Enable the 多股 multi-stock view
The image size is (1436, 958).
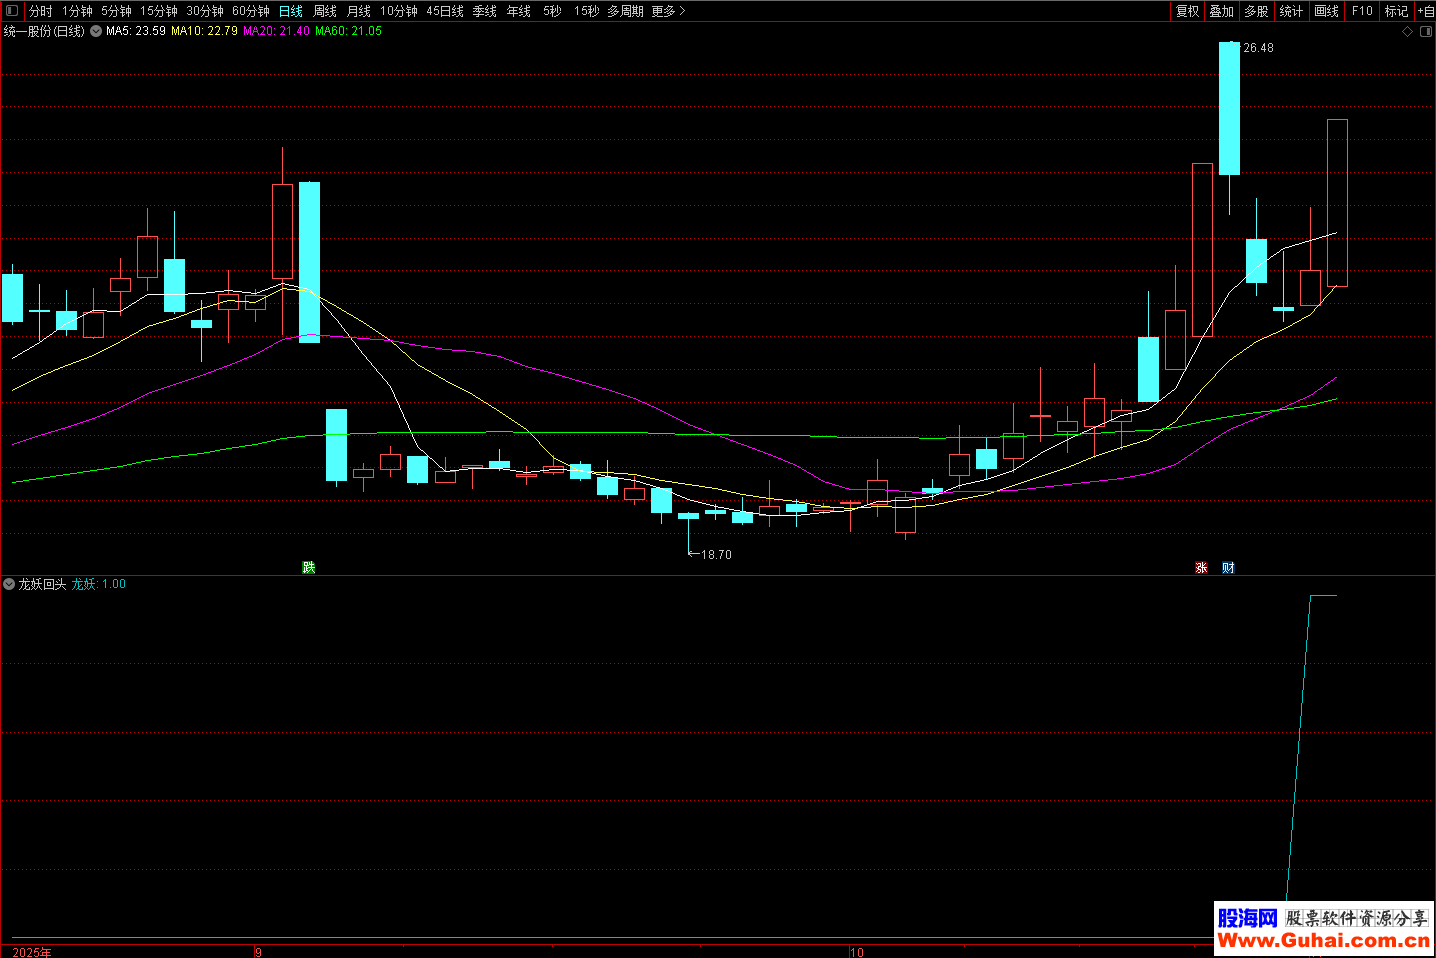pos(1256,11)
